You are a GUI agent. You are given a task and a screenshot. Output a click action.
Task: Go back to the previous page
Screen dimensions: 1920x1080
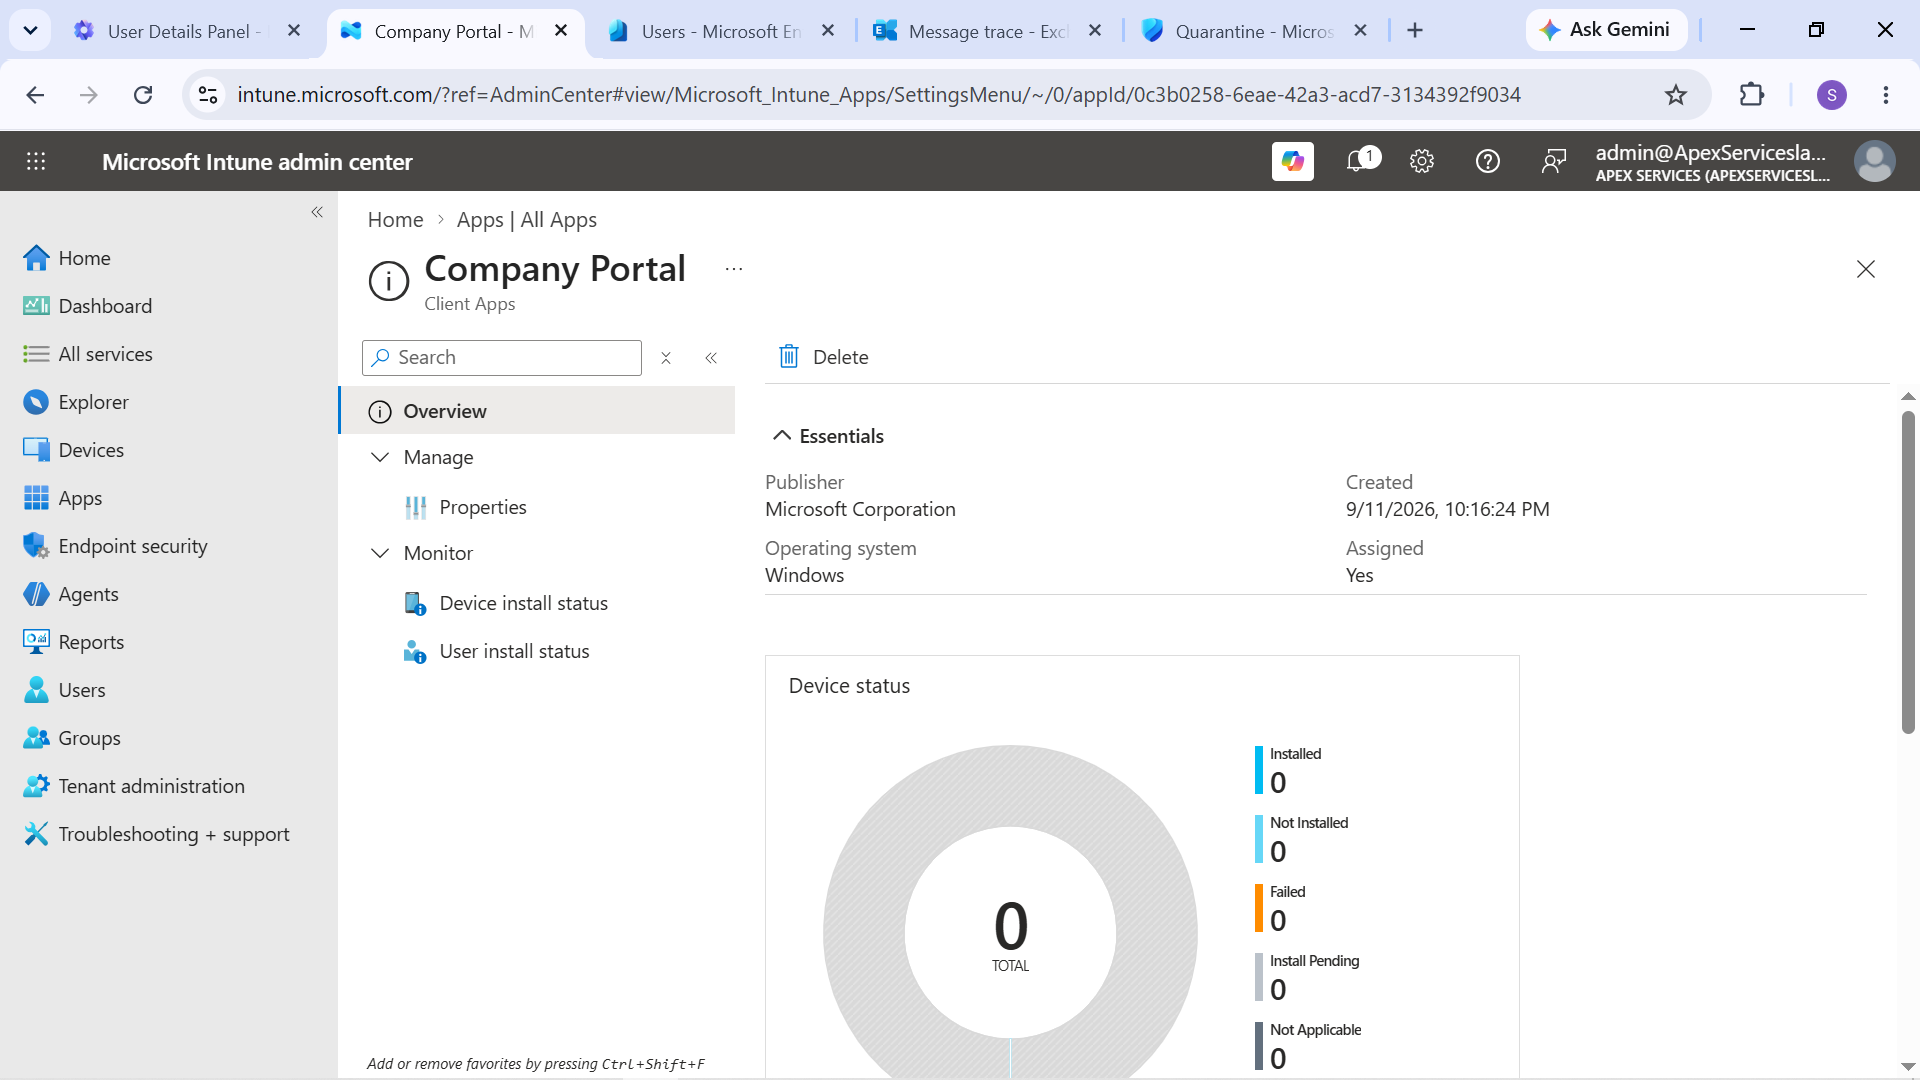point(35,95)
